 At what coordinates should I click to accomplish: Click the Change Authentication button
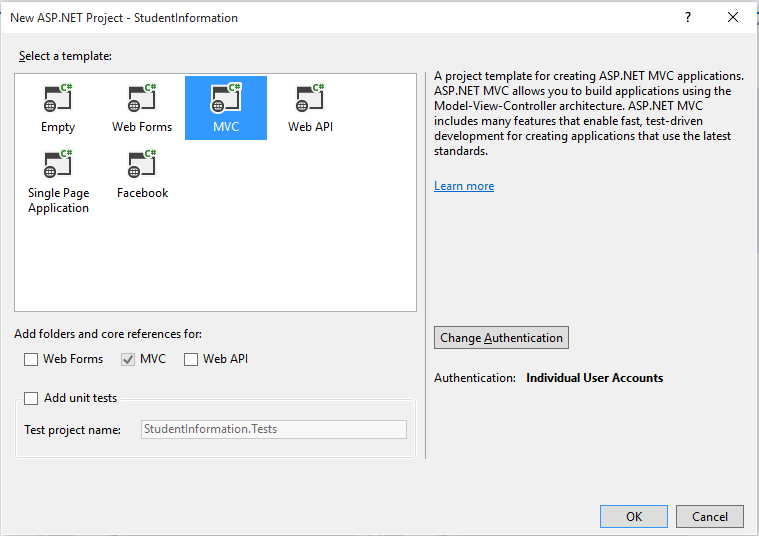(501, 338)
